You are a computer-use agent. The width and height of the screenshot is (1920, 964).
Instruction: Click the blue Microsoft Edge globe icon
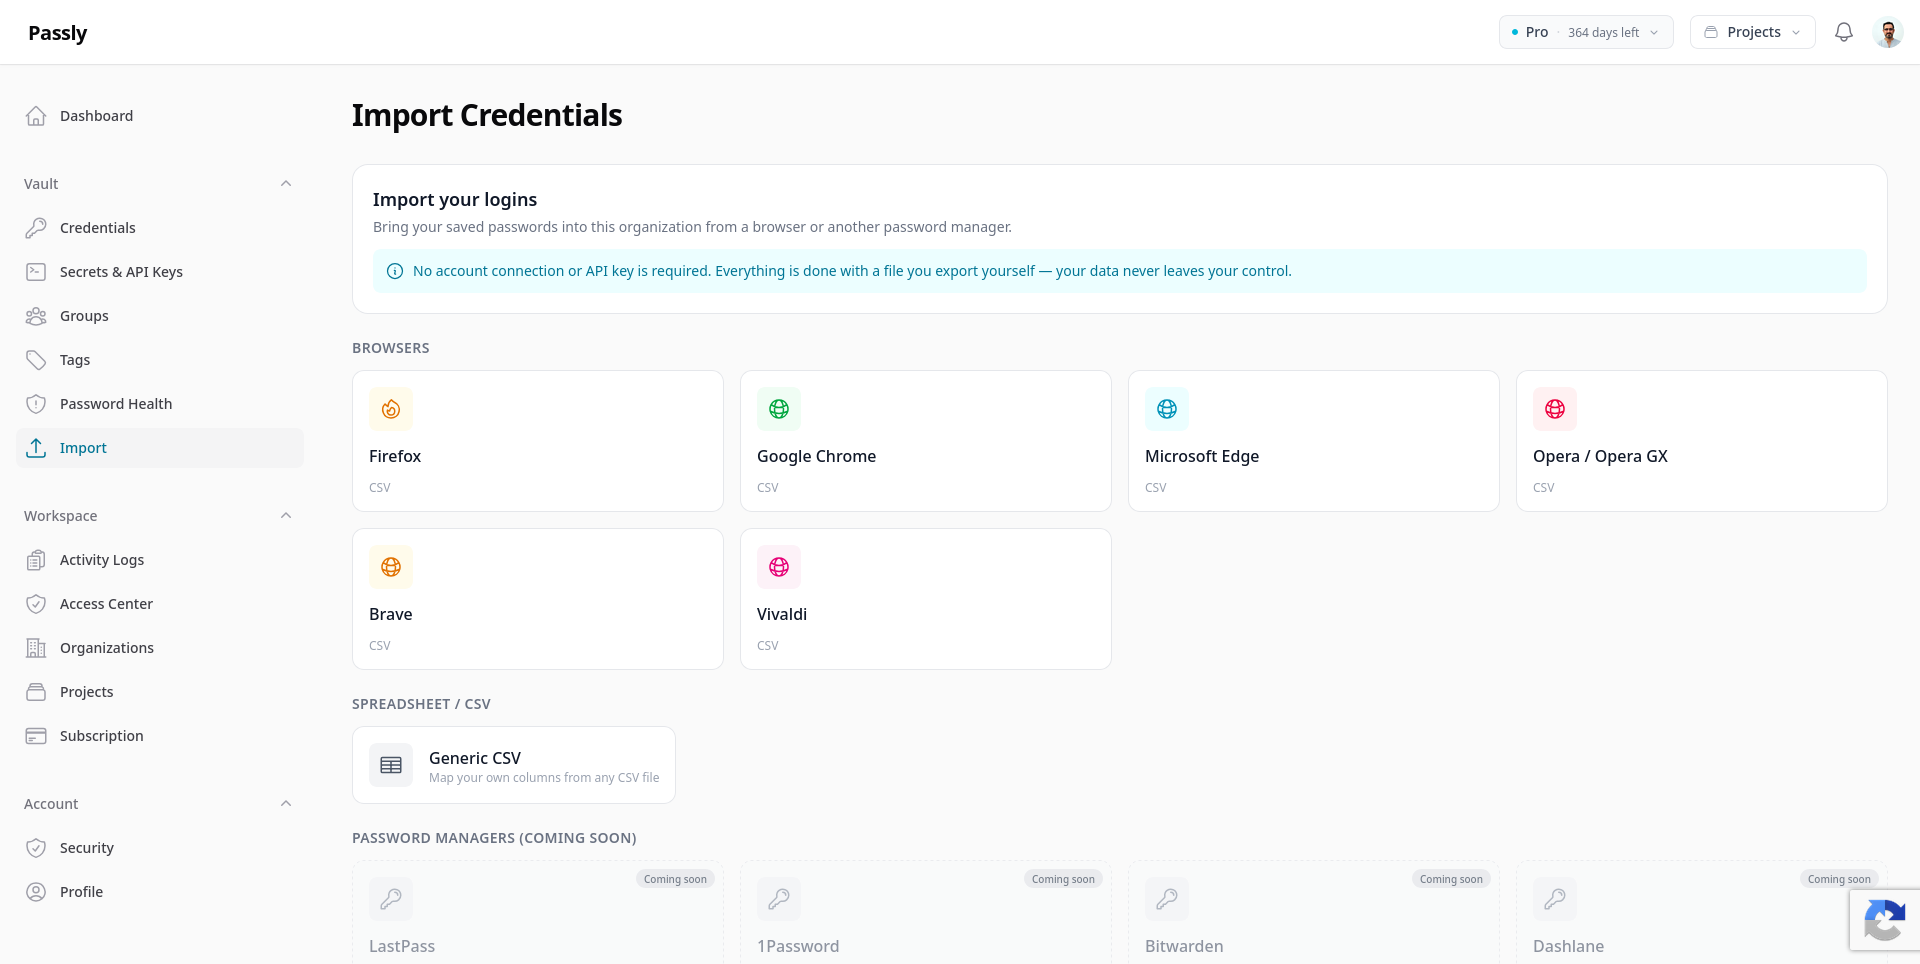tap(1167, 409)
